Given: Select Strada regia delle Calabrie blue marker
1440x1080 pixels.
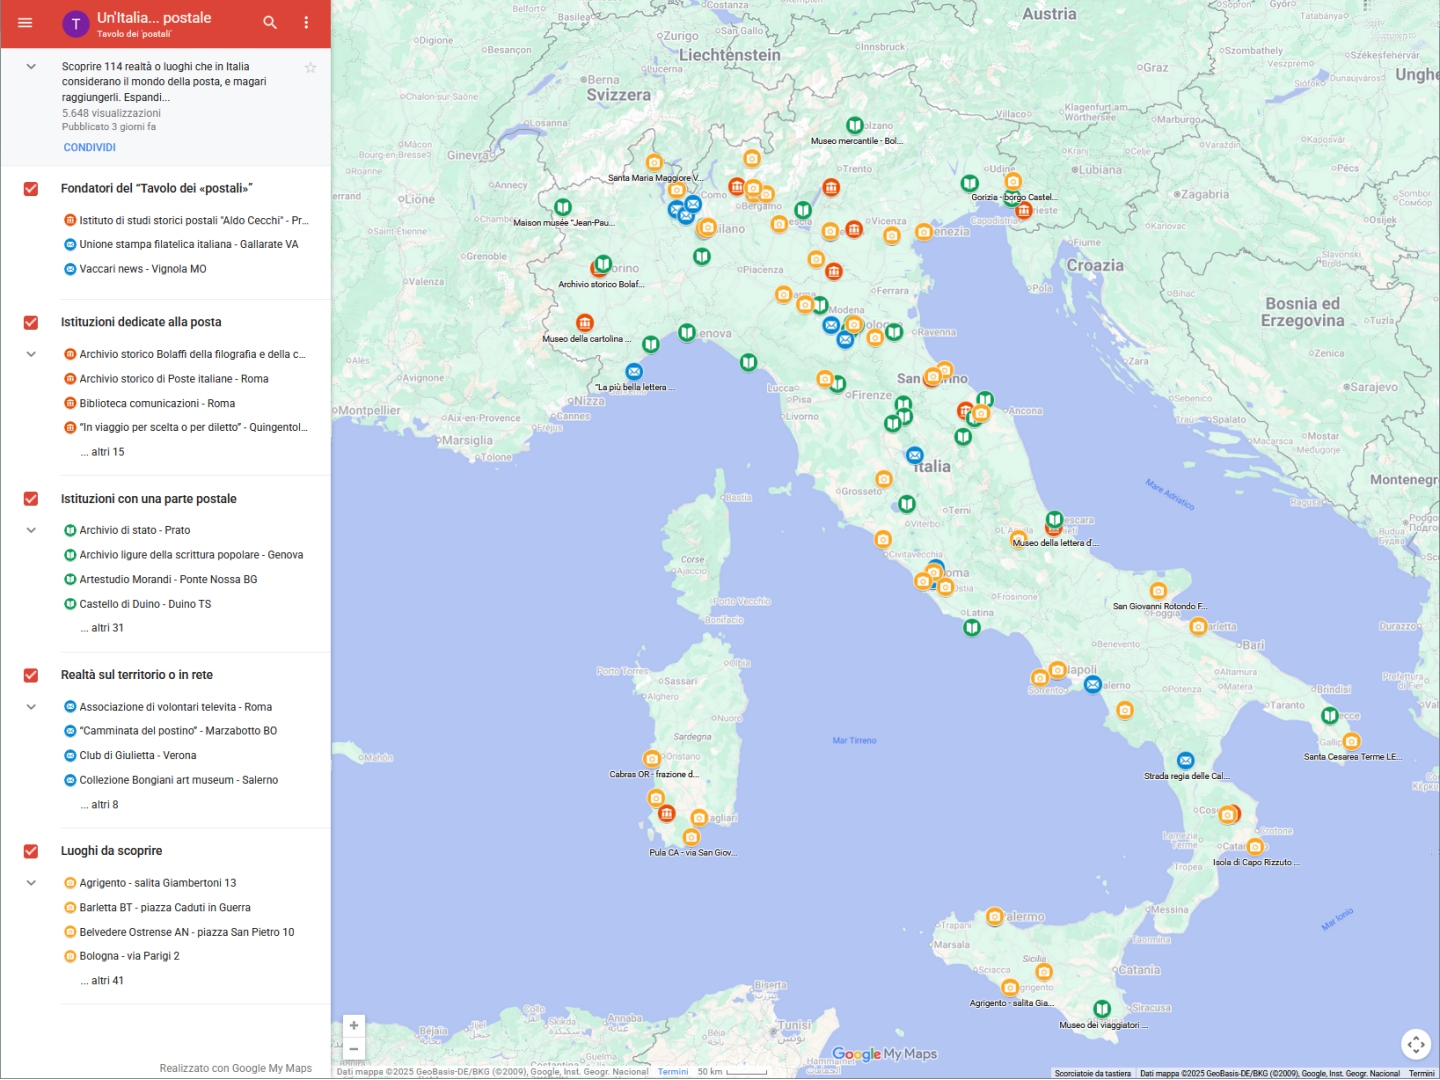Looking at the screenshot, I should (x=1186, y=761).
